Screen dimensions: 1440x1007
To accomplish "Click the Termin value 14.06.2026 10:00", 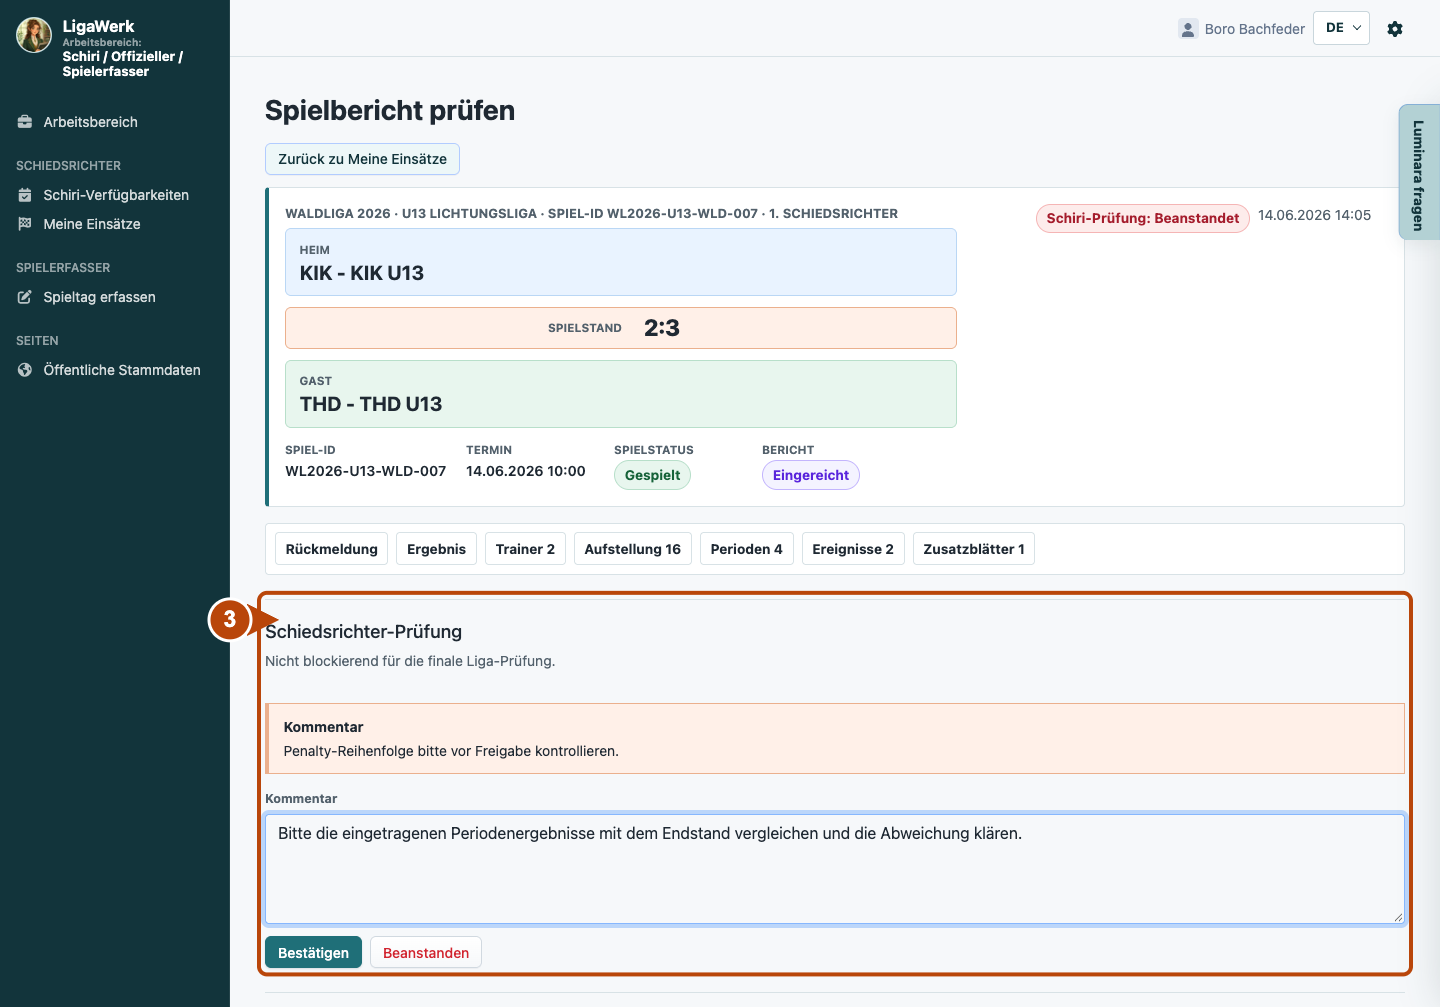I will point(526,471).
